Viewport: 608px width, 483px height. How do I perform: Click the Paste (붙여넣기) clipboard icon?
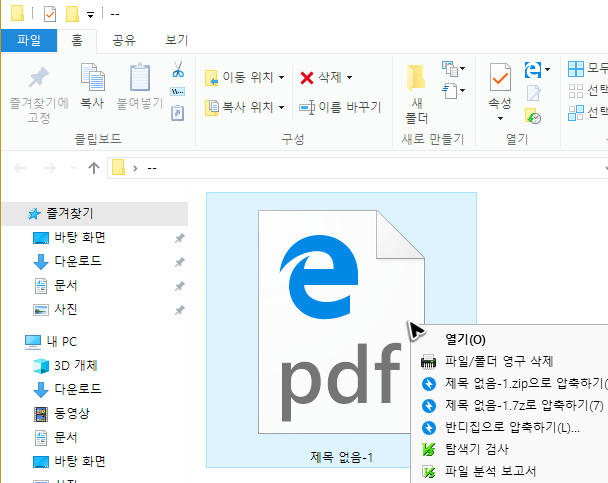point(140,77)
